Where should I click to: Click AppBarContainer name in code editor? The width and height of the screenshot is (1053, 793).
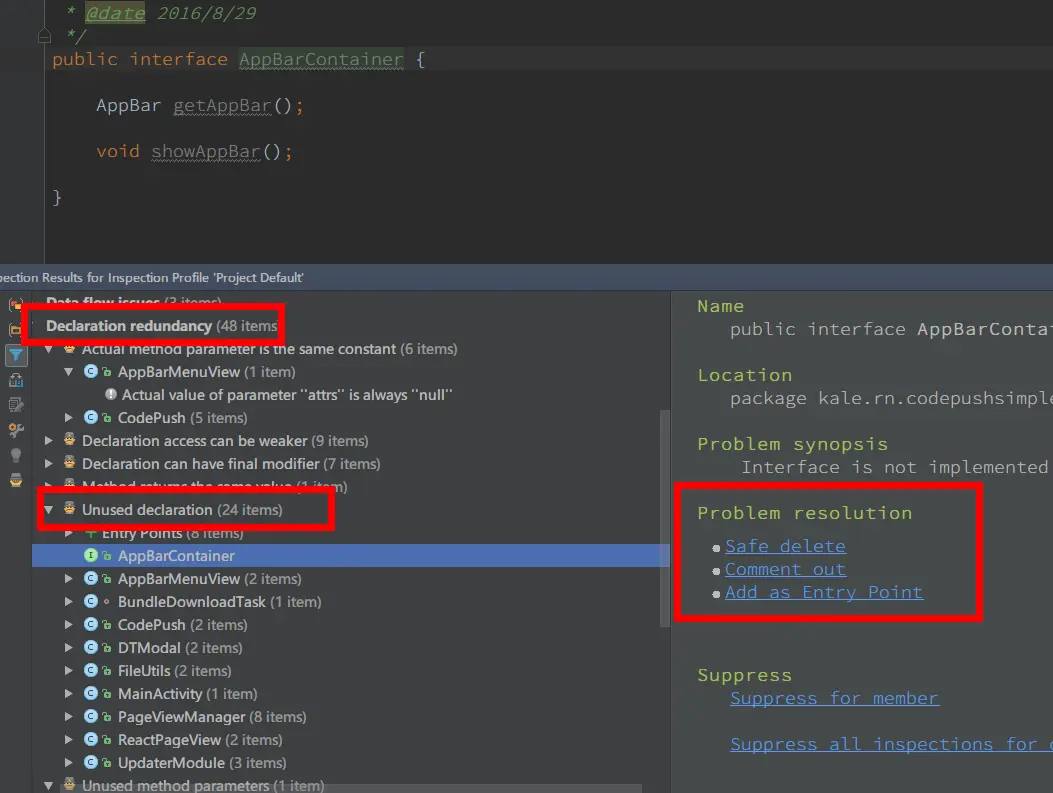click(321, 60)
